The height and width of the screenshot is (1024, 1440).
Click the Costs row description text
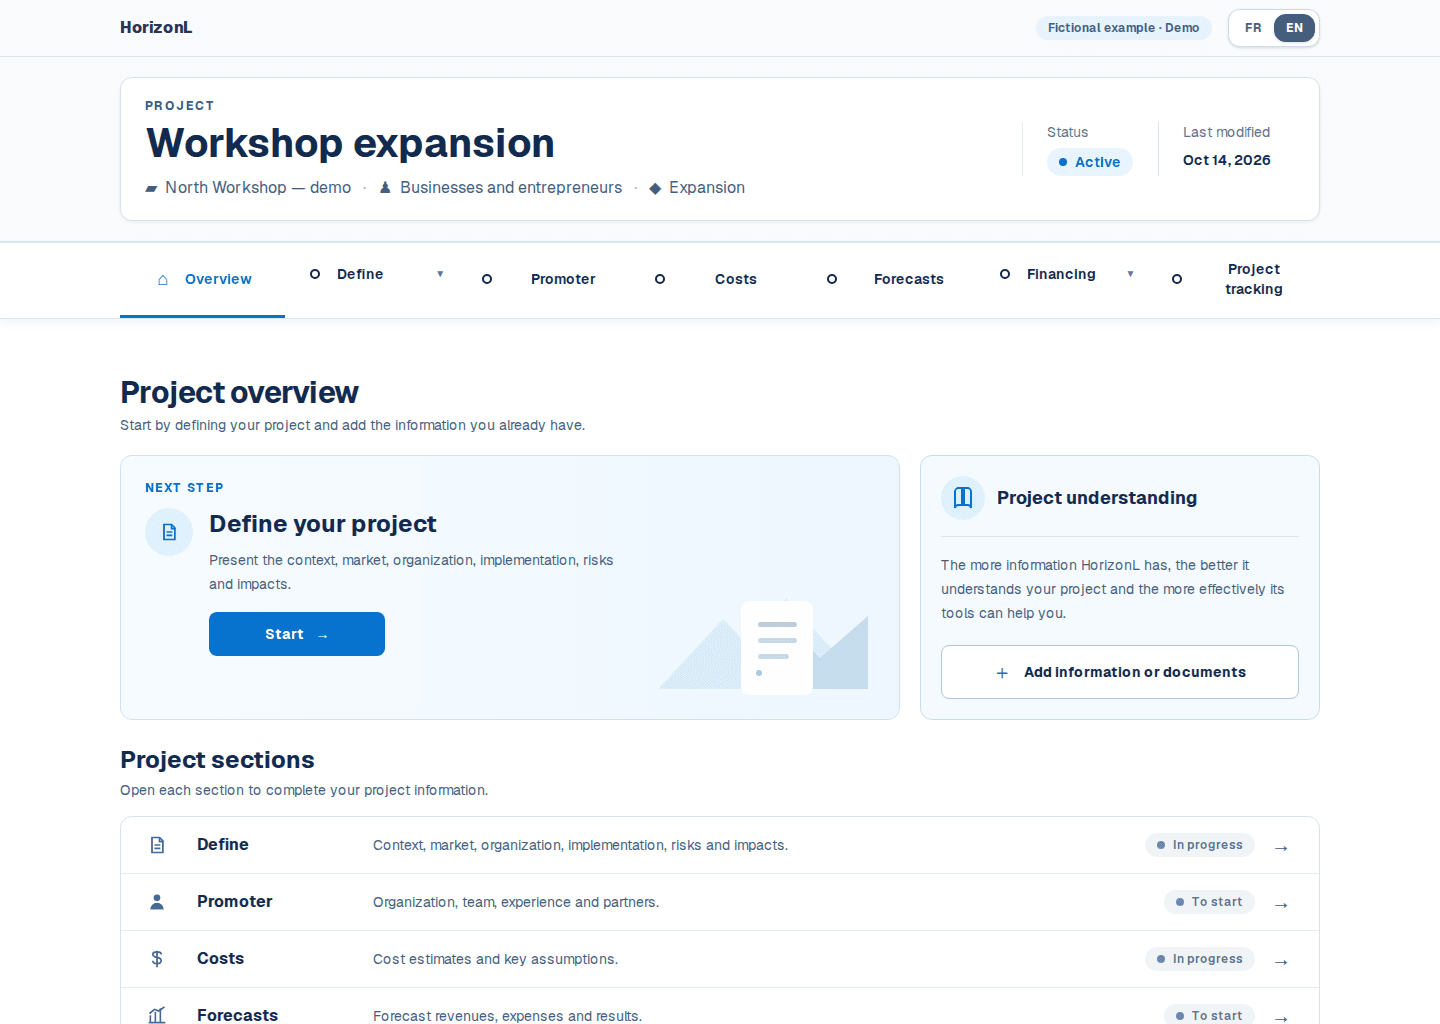point(496,959)
